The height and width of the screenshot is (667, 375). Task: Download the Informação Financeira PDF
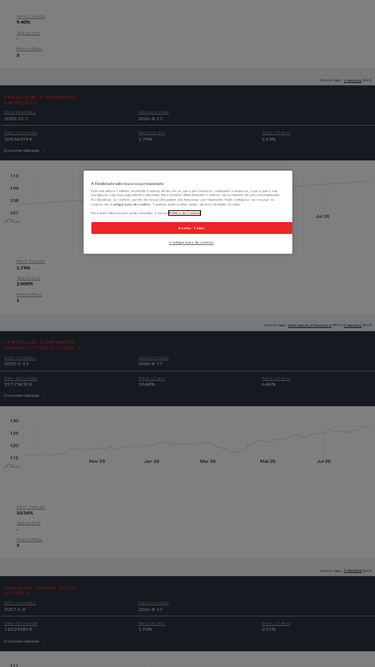310,325
